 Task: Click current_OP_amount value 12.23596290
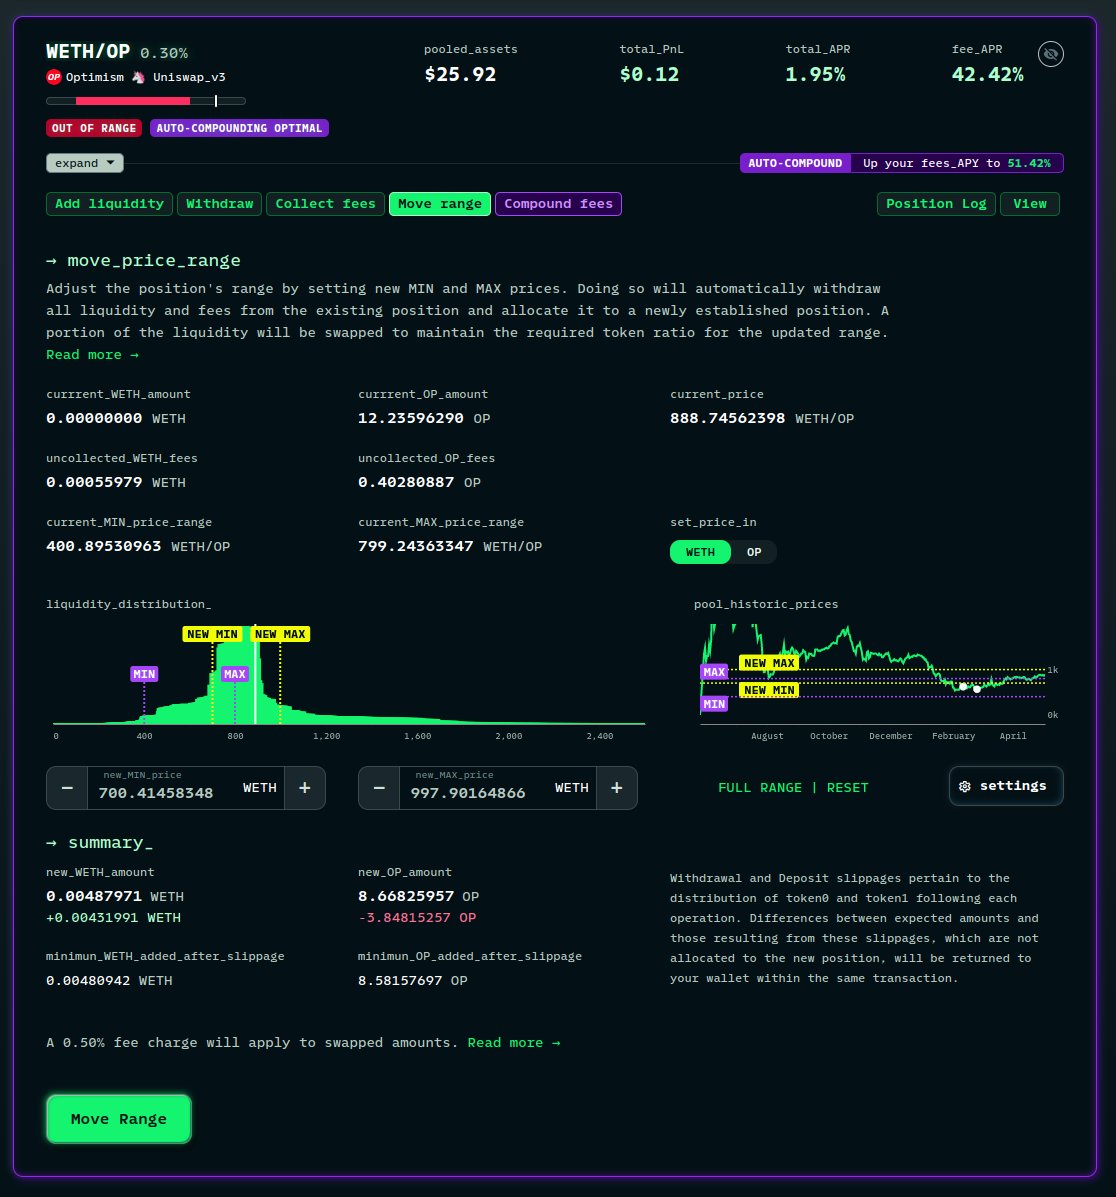pyautogui.click(x=411, y=418)
